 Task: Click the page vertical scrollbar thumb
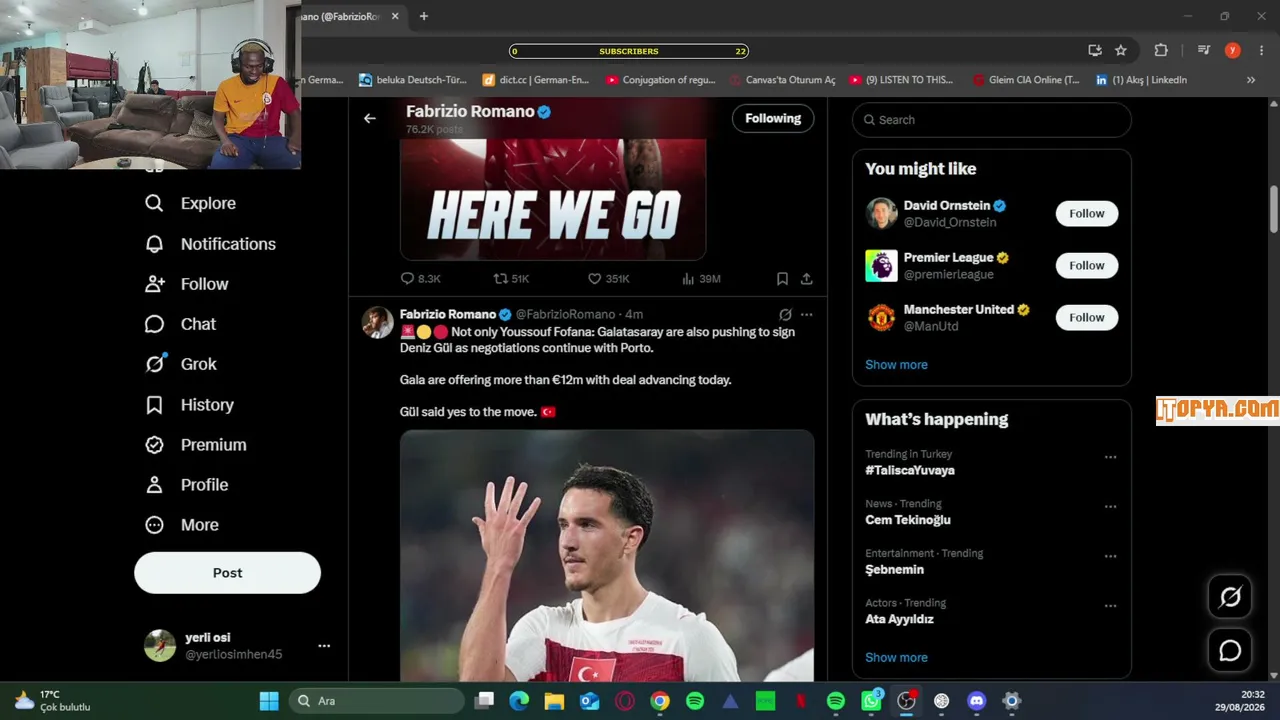click(x=1274, y=209)
